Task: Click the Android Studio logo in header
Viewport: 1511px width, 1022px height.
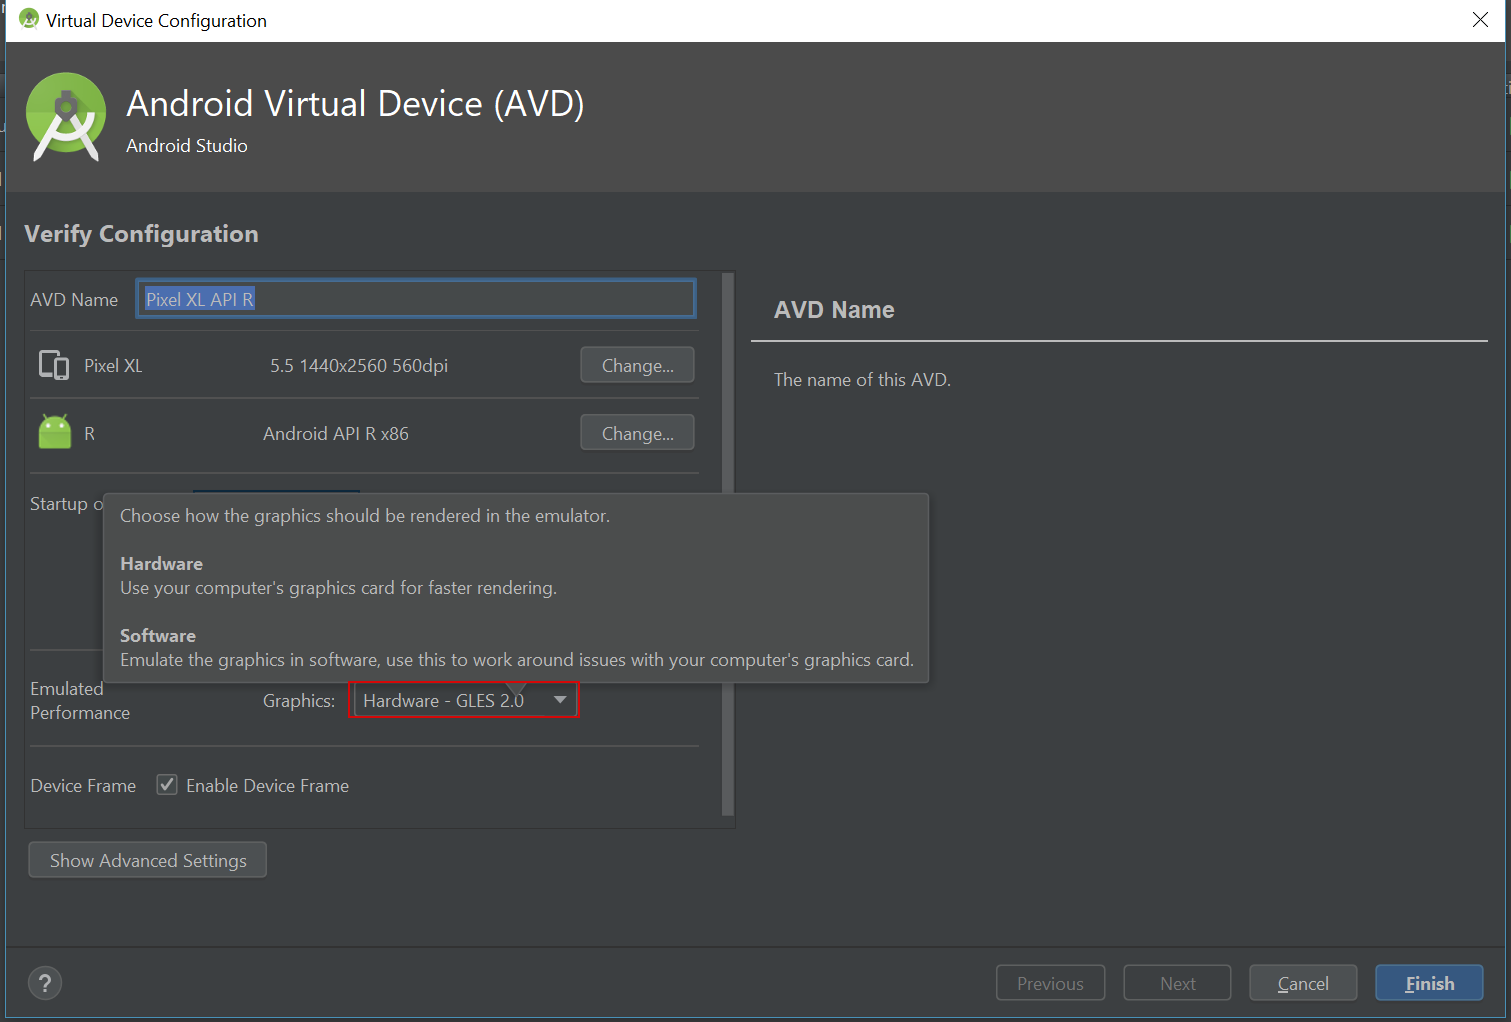Action: (66, 117)
